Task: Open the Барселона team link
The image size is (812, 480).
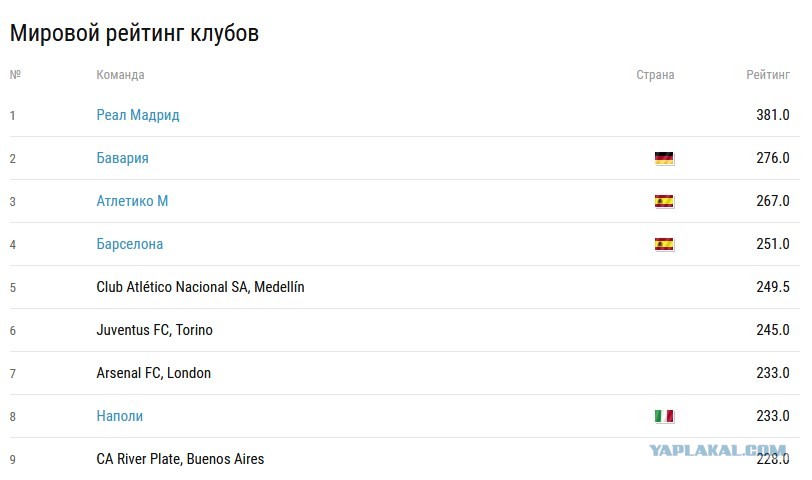Action: coord(129,244)
